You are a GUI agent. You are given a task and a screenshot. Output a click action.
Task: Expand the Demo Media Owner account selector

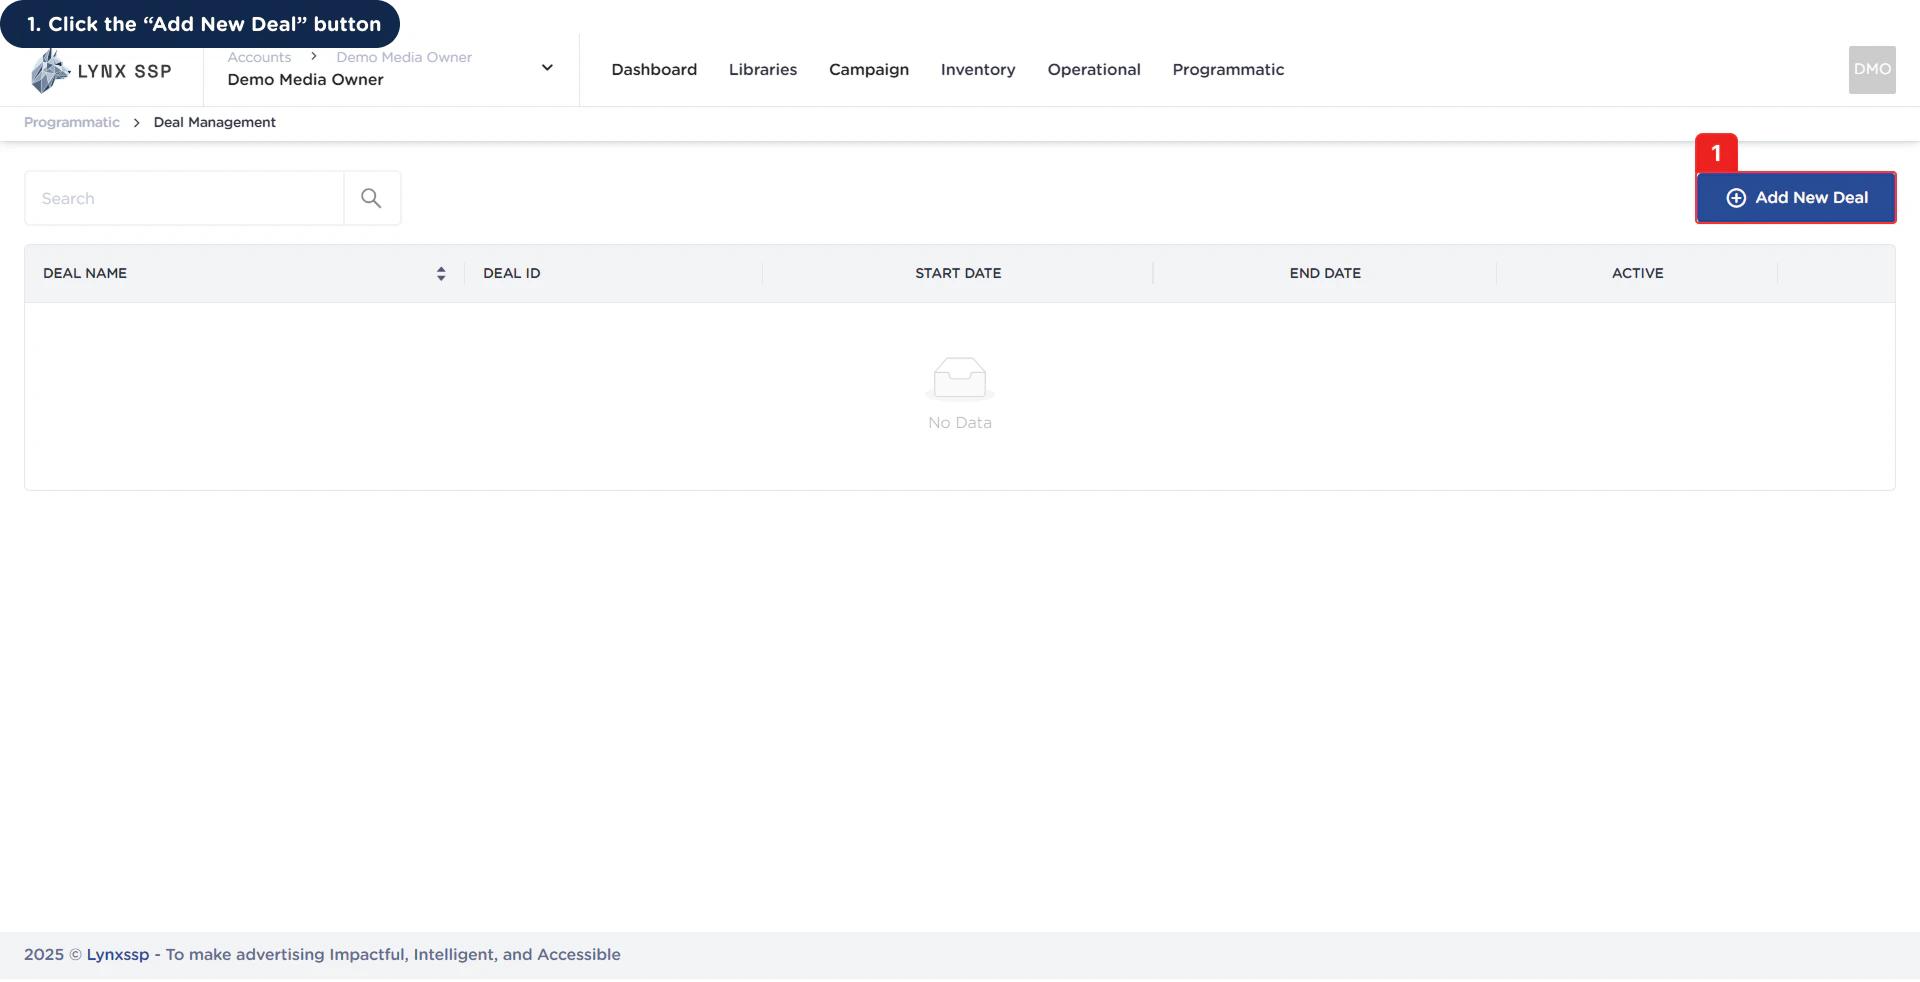(x=547, y=67)
